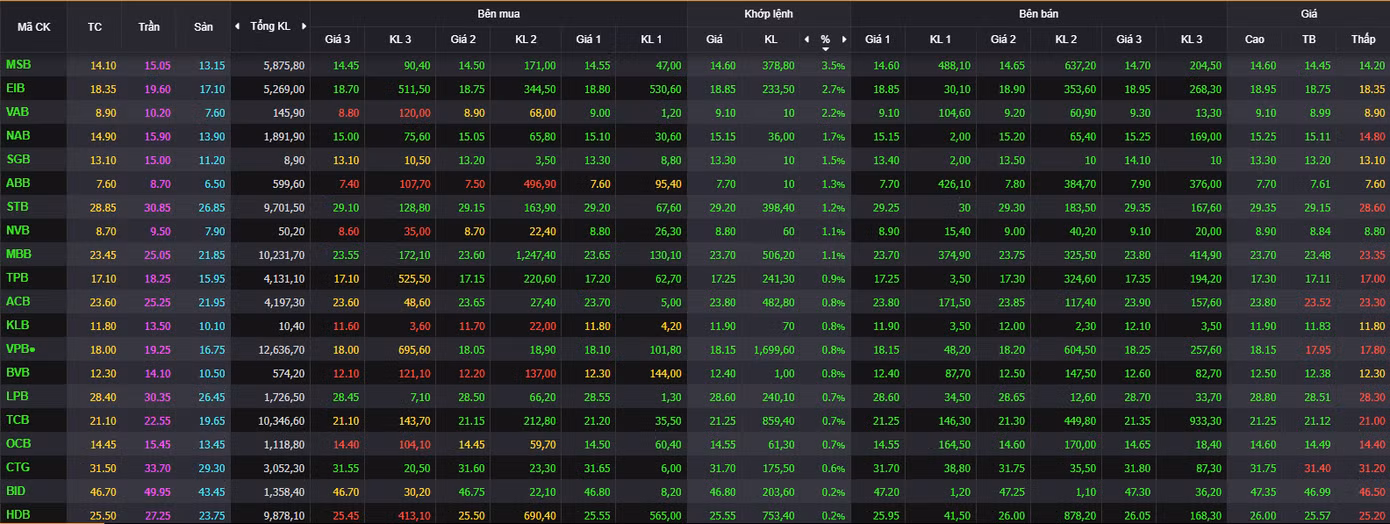Click the KL header under Khớp lệnh
Image resolution: width=1390 pixels, height=524 pixels.
pyautogui.click(x=771, y=39)
